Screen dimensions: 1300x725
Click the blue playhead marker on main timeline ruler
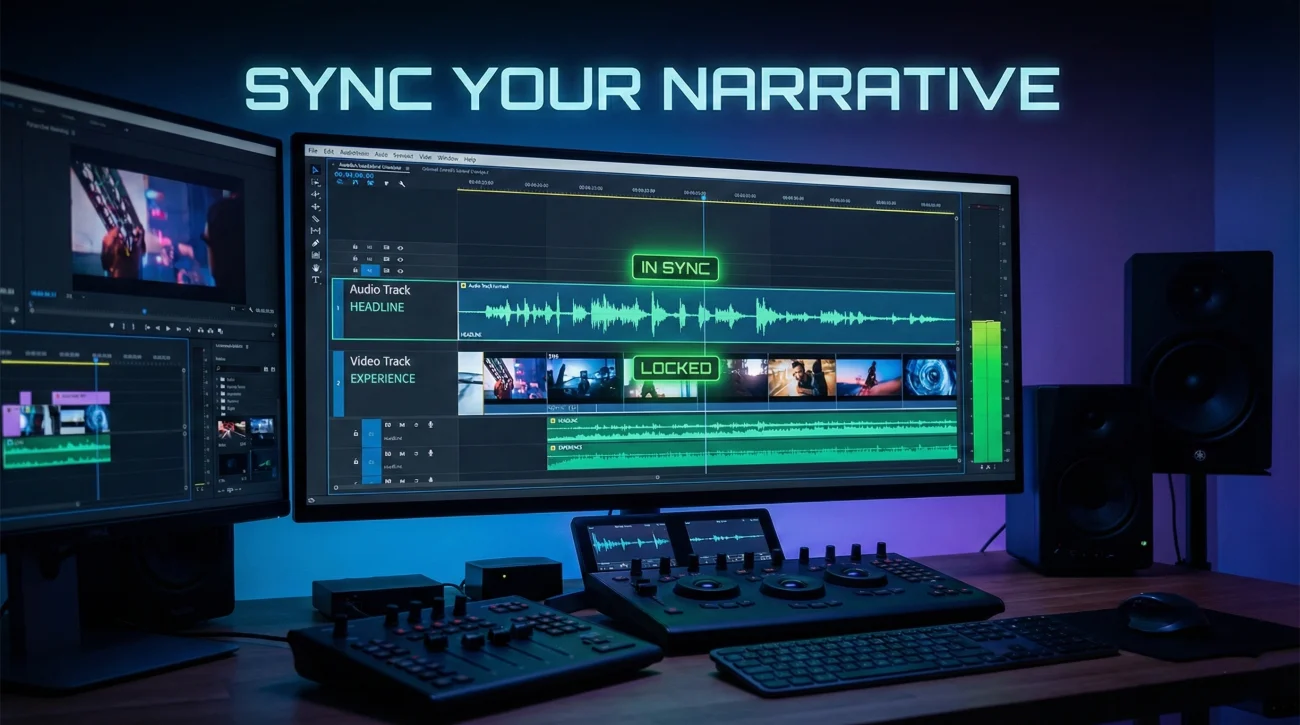coord(703,196)
